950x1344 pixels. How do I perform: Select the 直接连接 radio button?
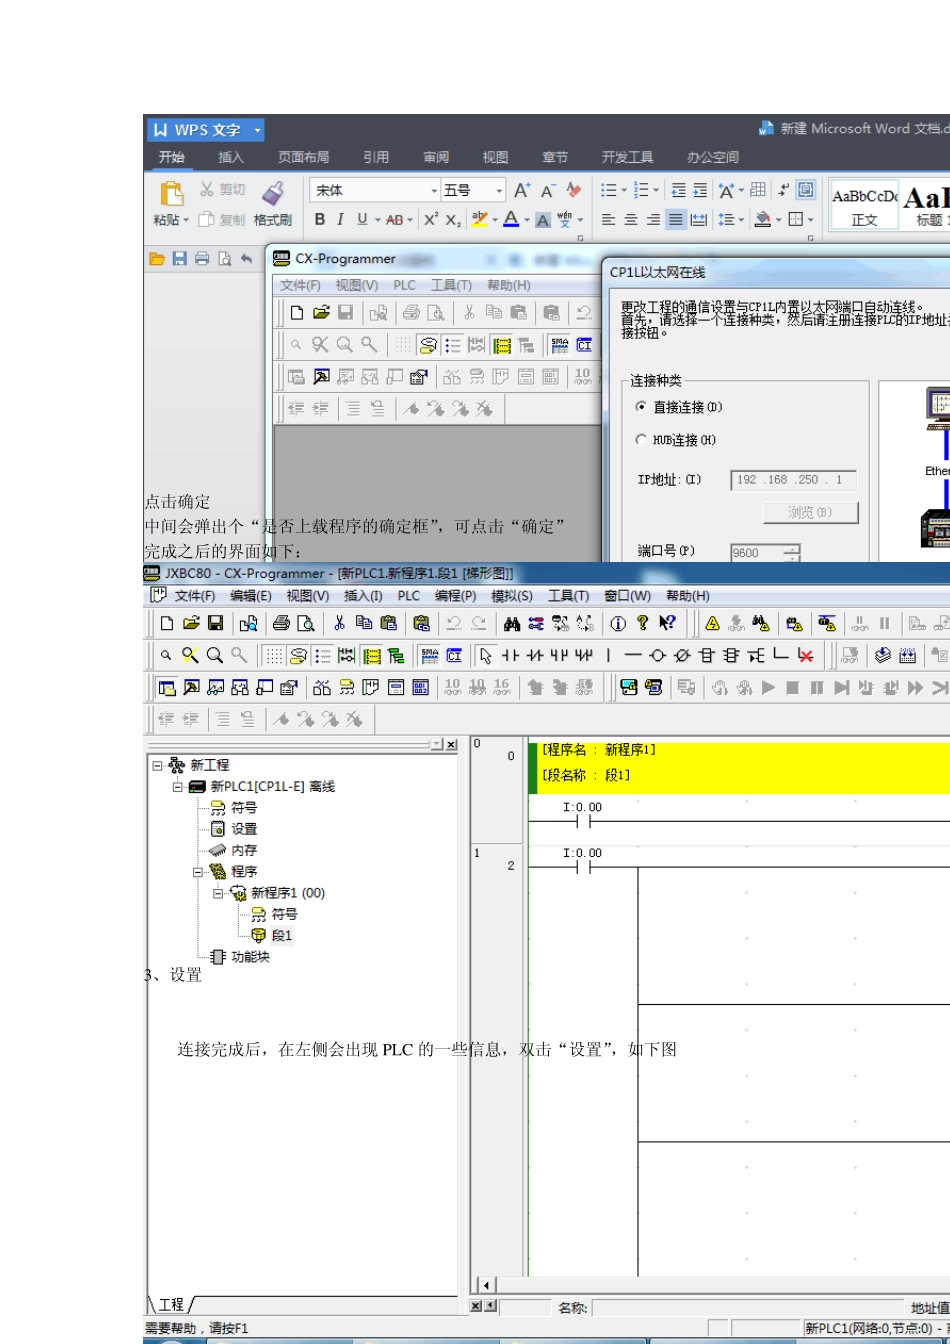(641, 407)
